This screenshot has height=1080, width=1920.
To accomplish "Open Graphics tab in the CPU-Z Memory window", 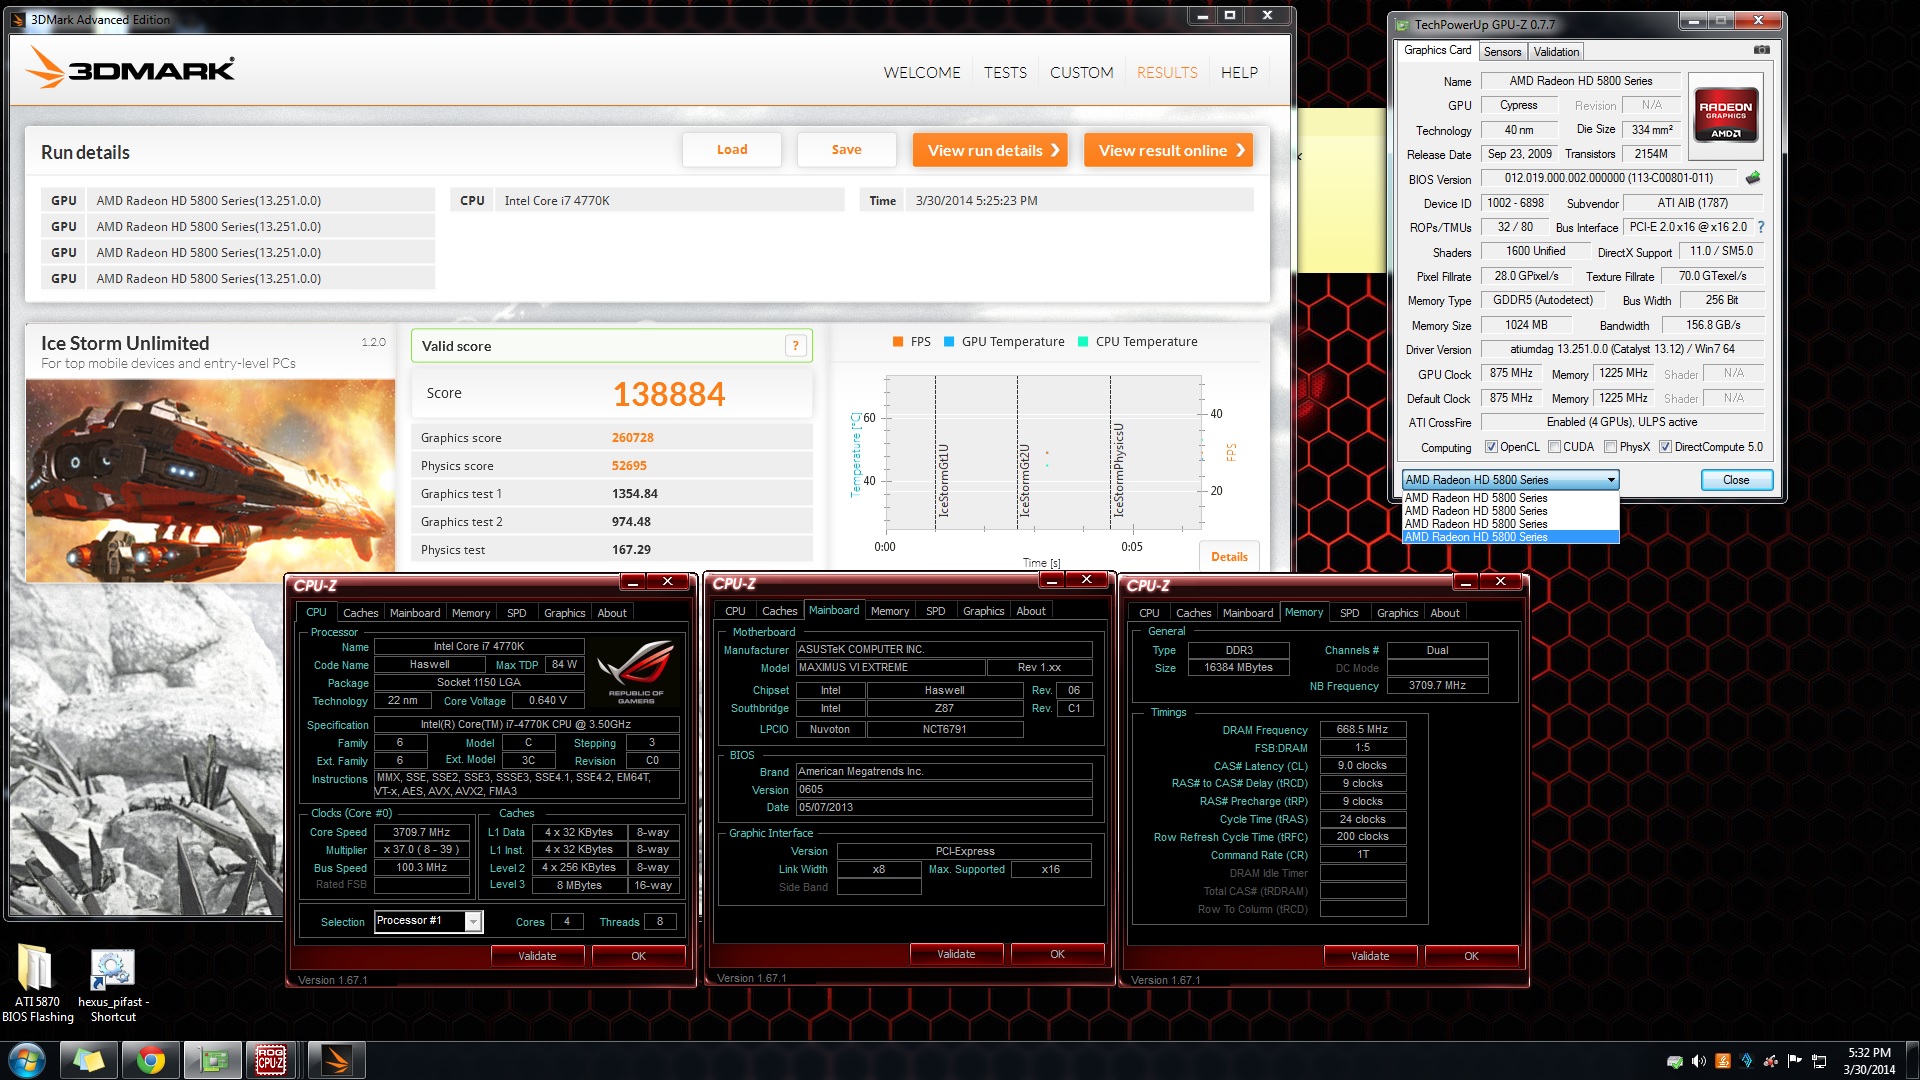I will coord(1397,613).
